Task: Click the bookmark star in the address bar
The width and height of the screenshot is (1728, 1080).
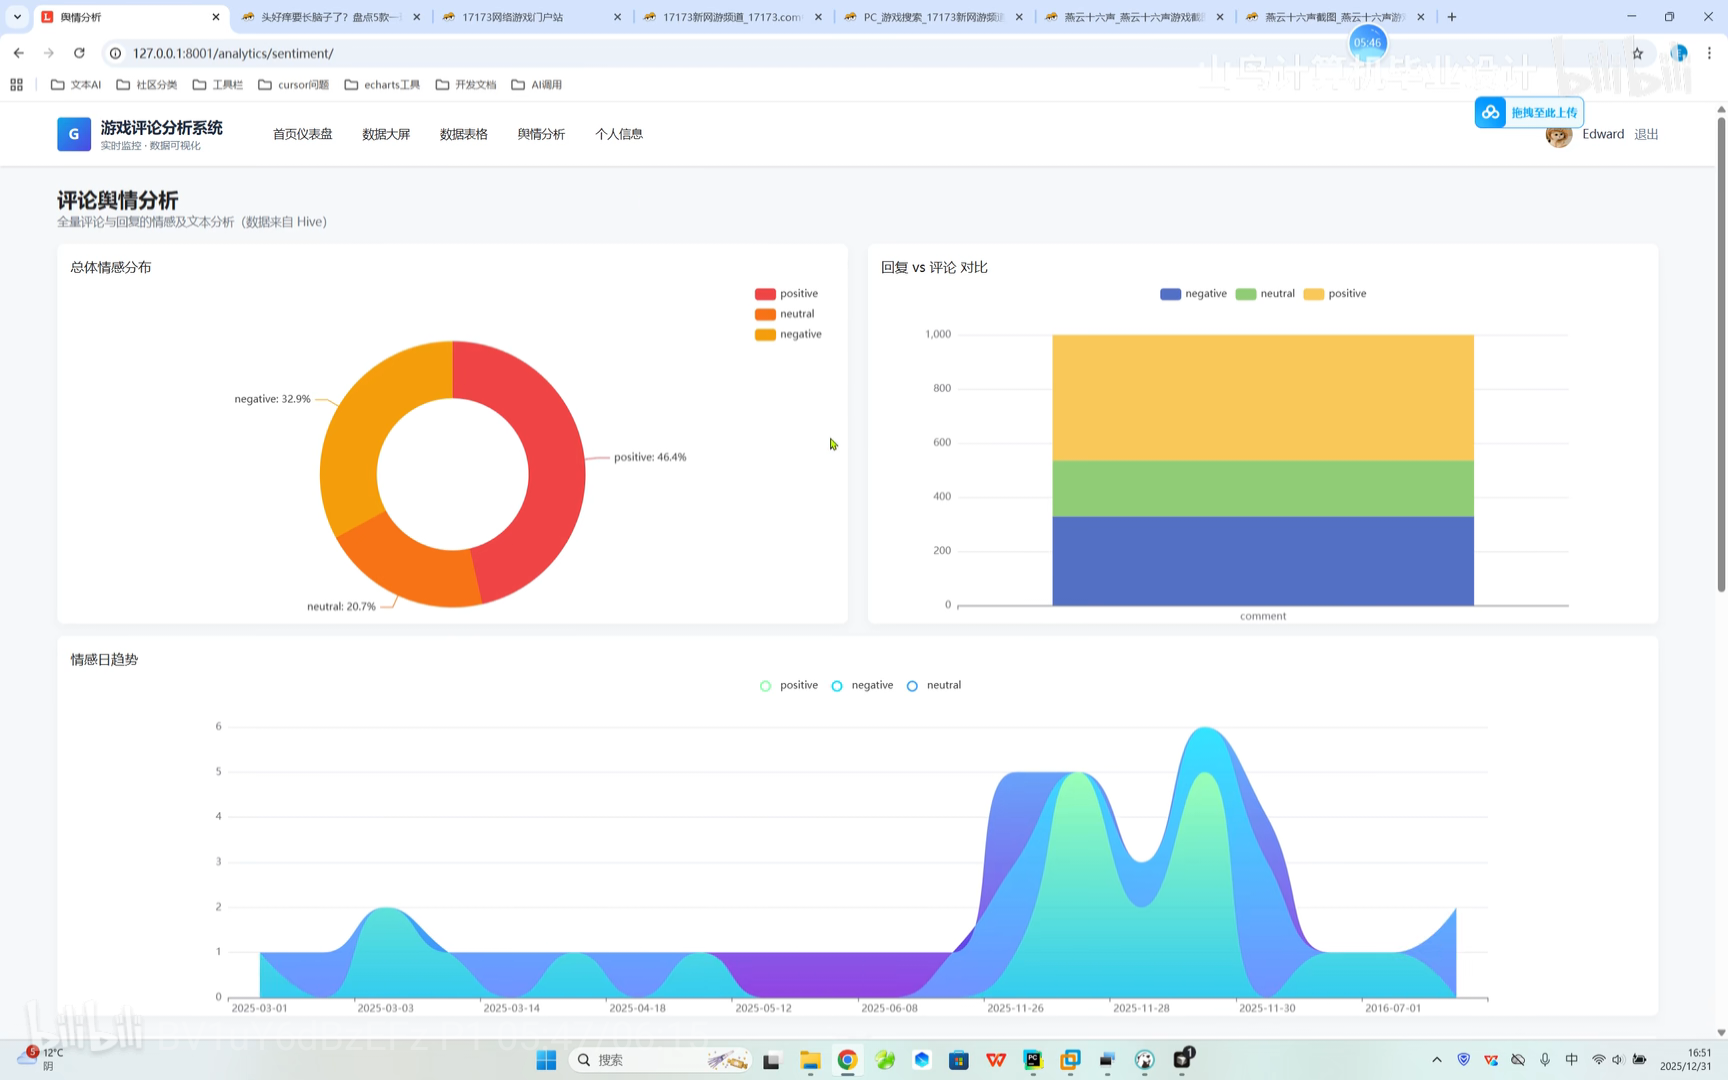Action: tap(1637, 53)
